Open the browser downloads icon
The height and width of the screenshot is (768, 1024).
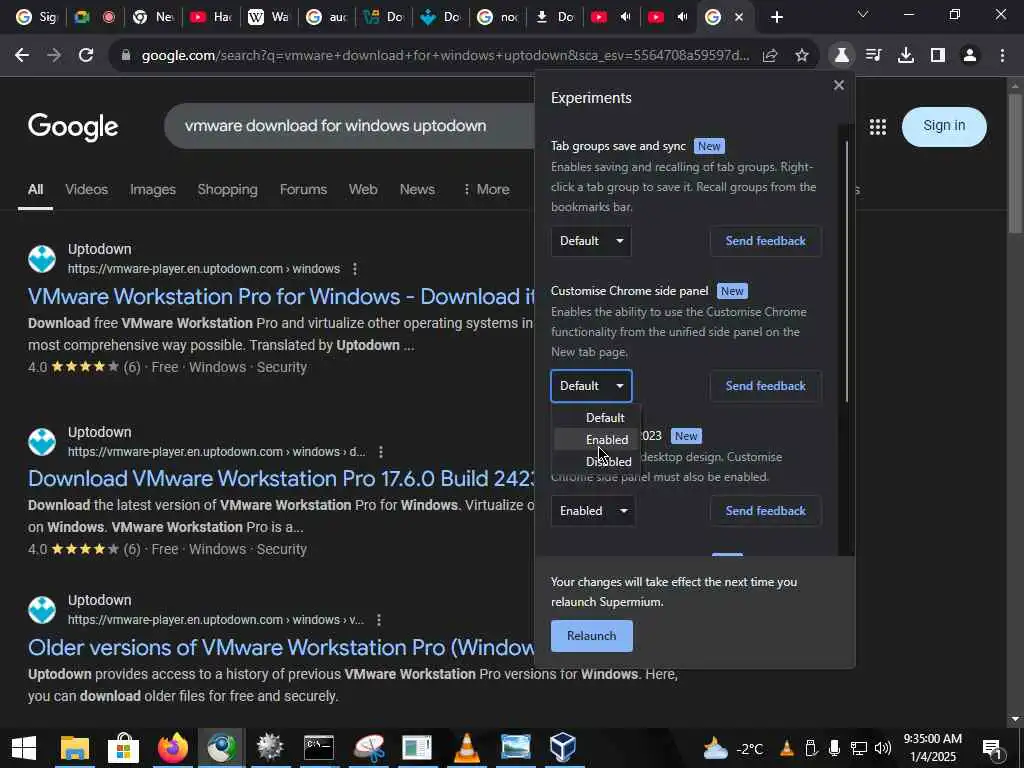[906, 56]
